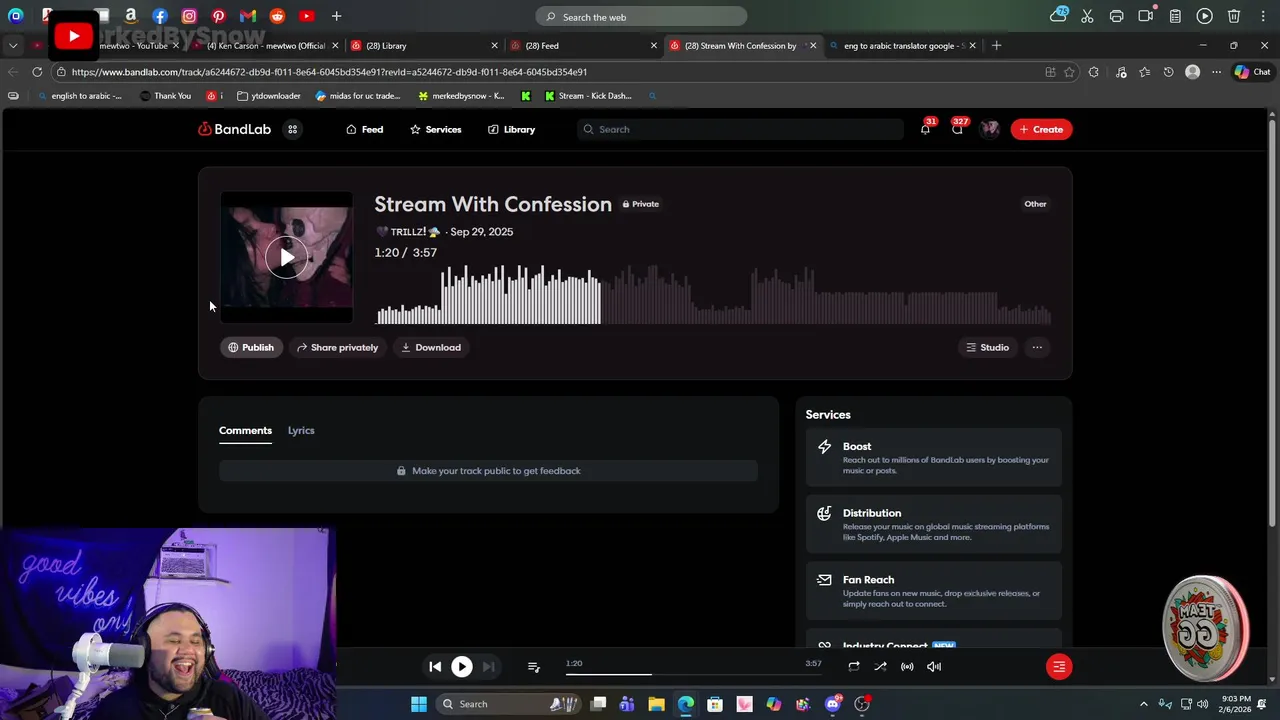Open the player queue list icon
The width and height of the screenshot is (1280, 720).
coord(533,667)
